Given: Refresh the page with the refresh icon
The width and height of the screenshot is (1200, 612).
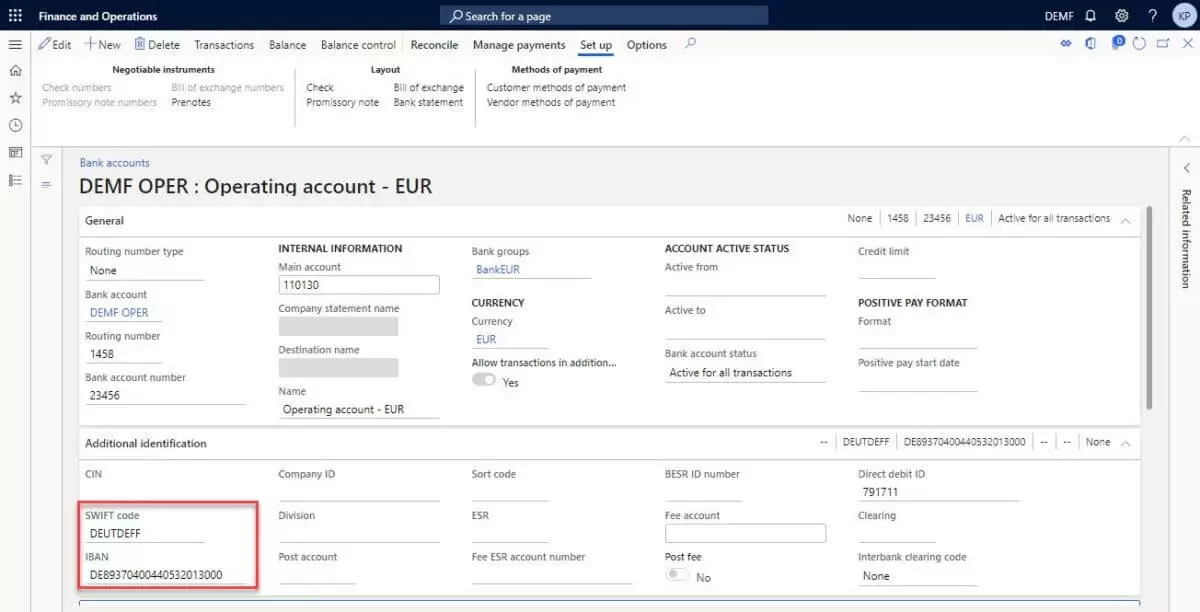Looking at the screenshot, I should (x=1141, y=44).
